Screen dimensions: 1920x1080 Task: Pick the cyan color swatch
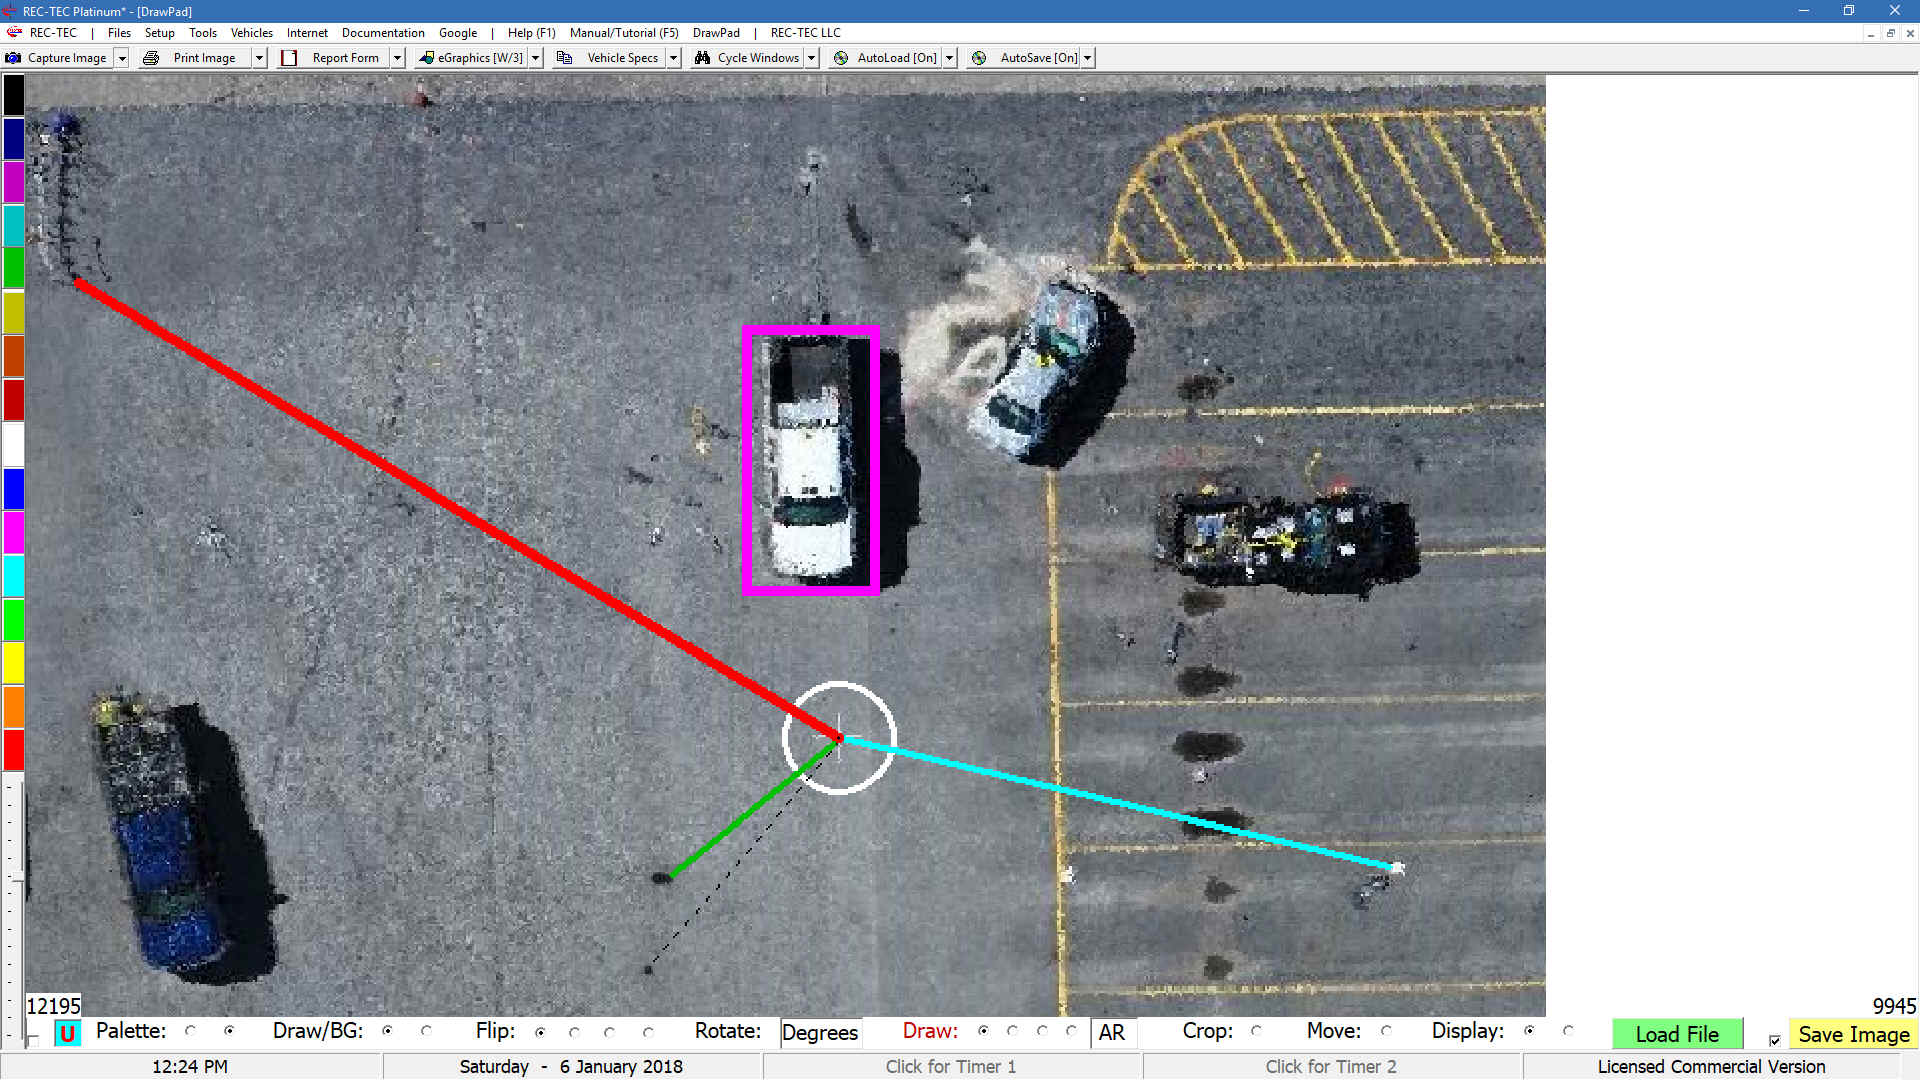(13, 576)
